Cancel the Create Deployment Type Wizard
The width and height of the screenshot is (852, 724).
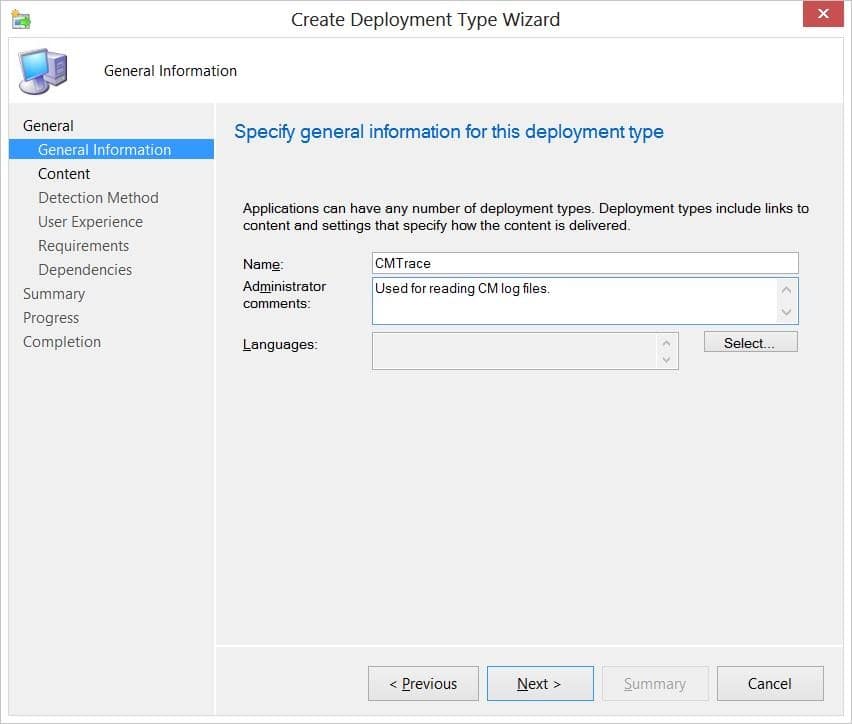point(769,684)
